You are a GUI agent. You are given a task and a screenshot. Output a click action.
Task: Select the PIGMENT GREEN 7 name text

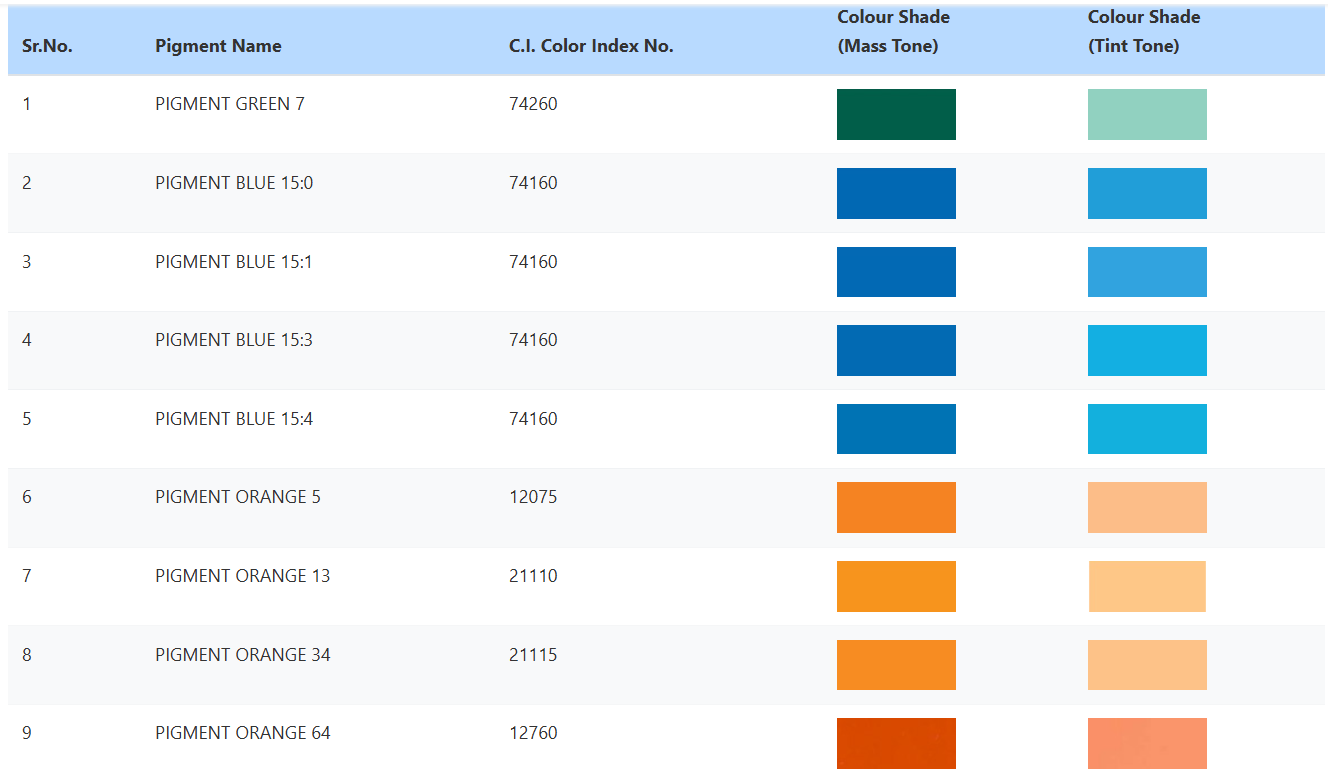tap(230, 104)
